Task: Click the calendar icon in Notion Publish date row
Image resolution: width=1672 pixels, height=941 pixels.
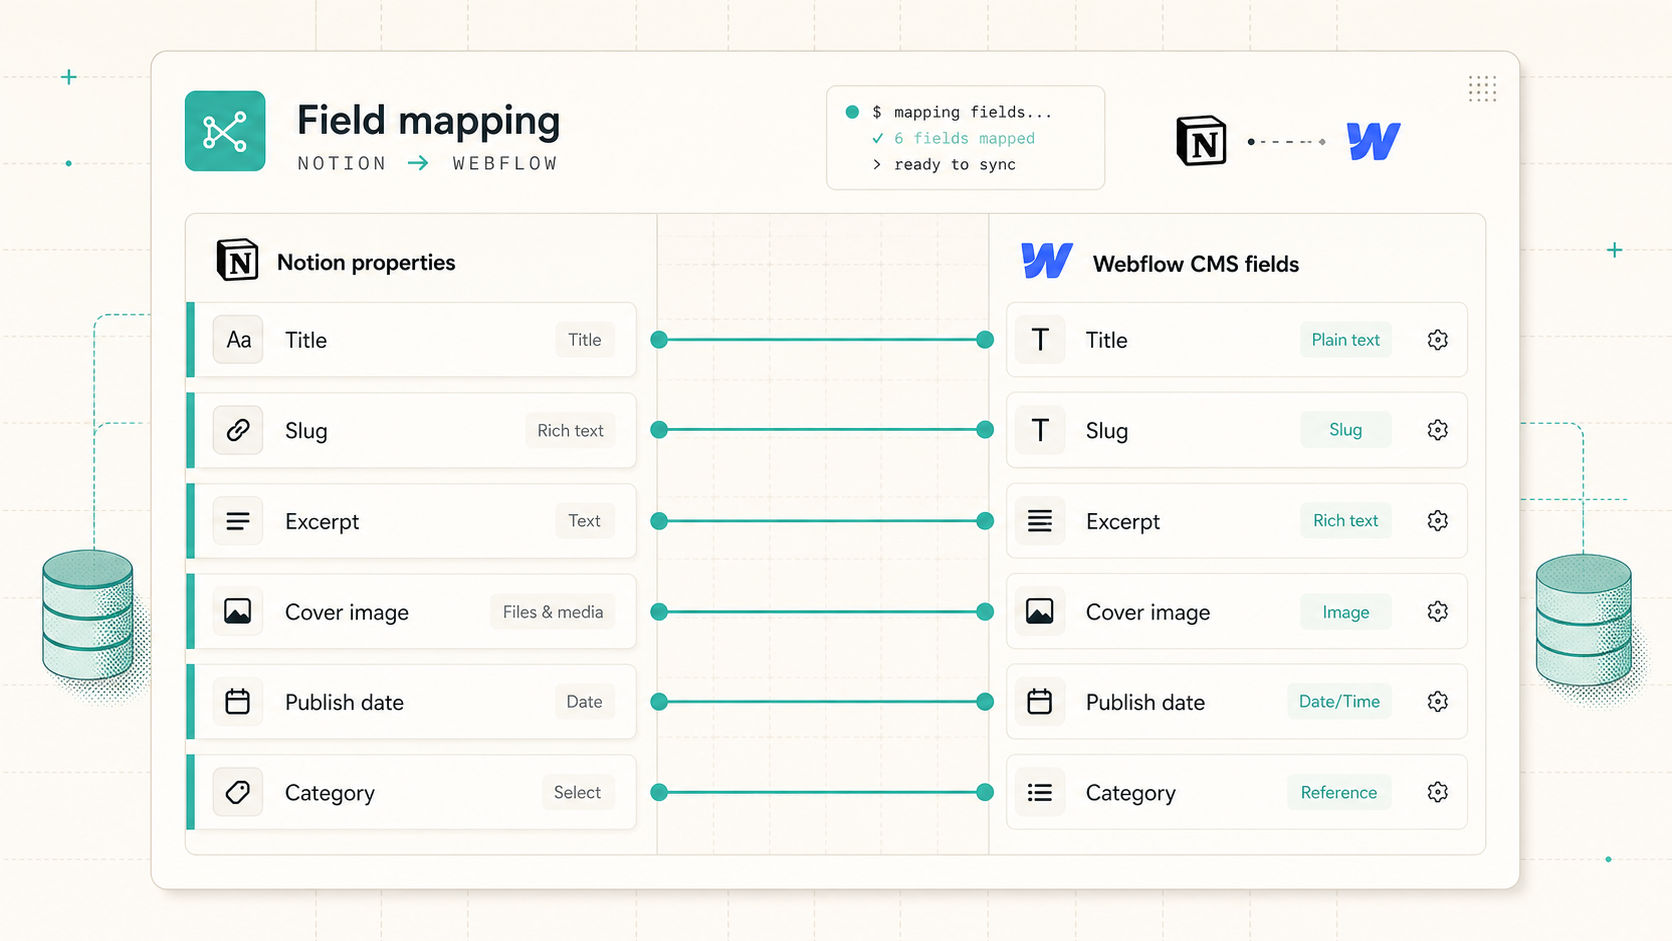Action: click(x=238, y=702)
